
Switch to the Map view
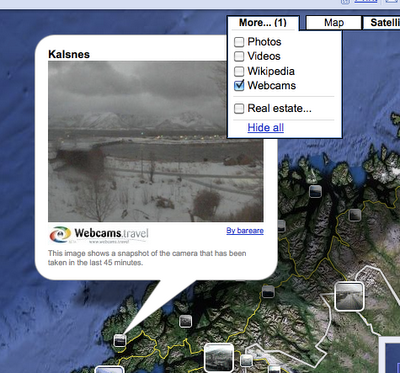(x=334, y=23)
